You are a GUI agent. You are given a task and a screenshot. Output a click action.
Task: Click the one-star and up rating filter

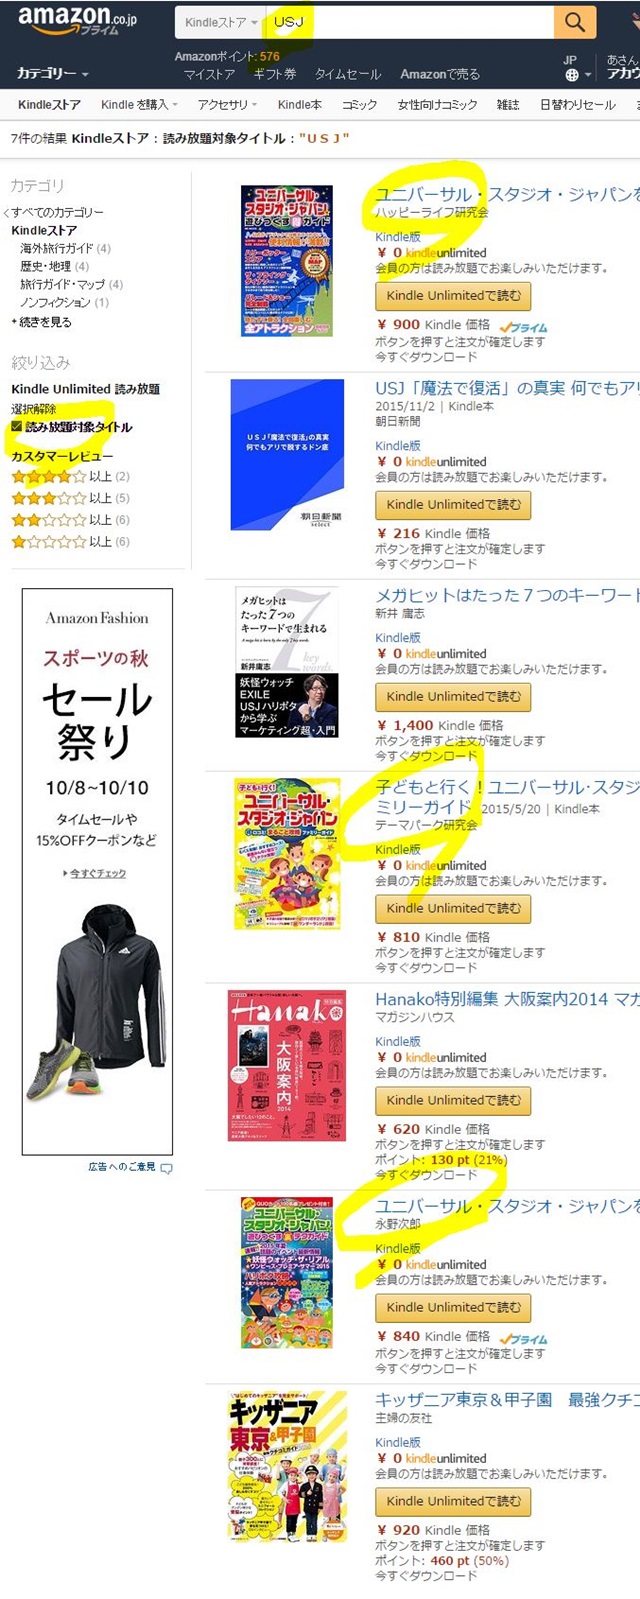coord(70,542)
